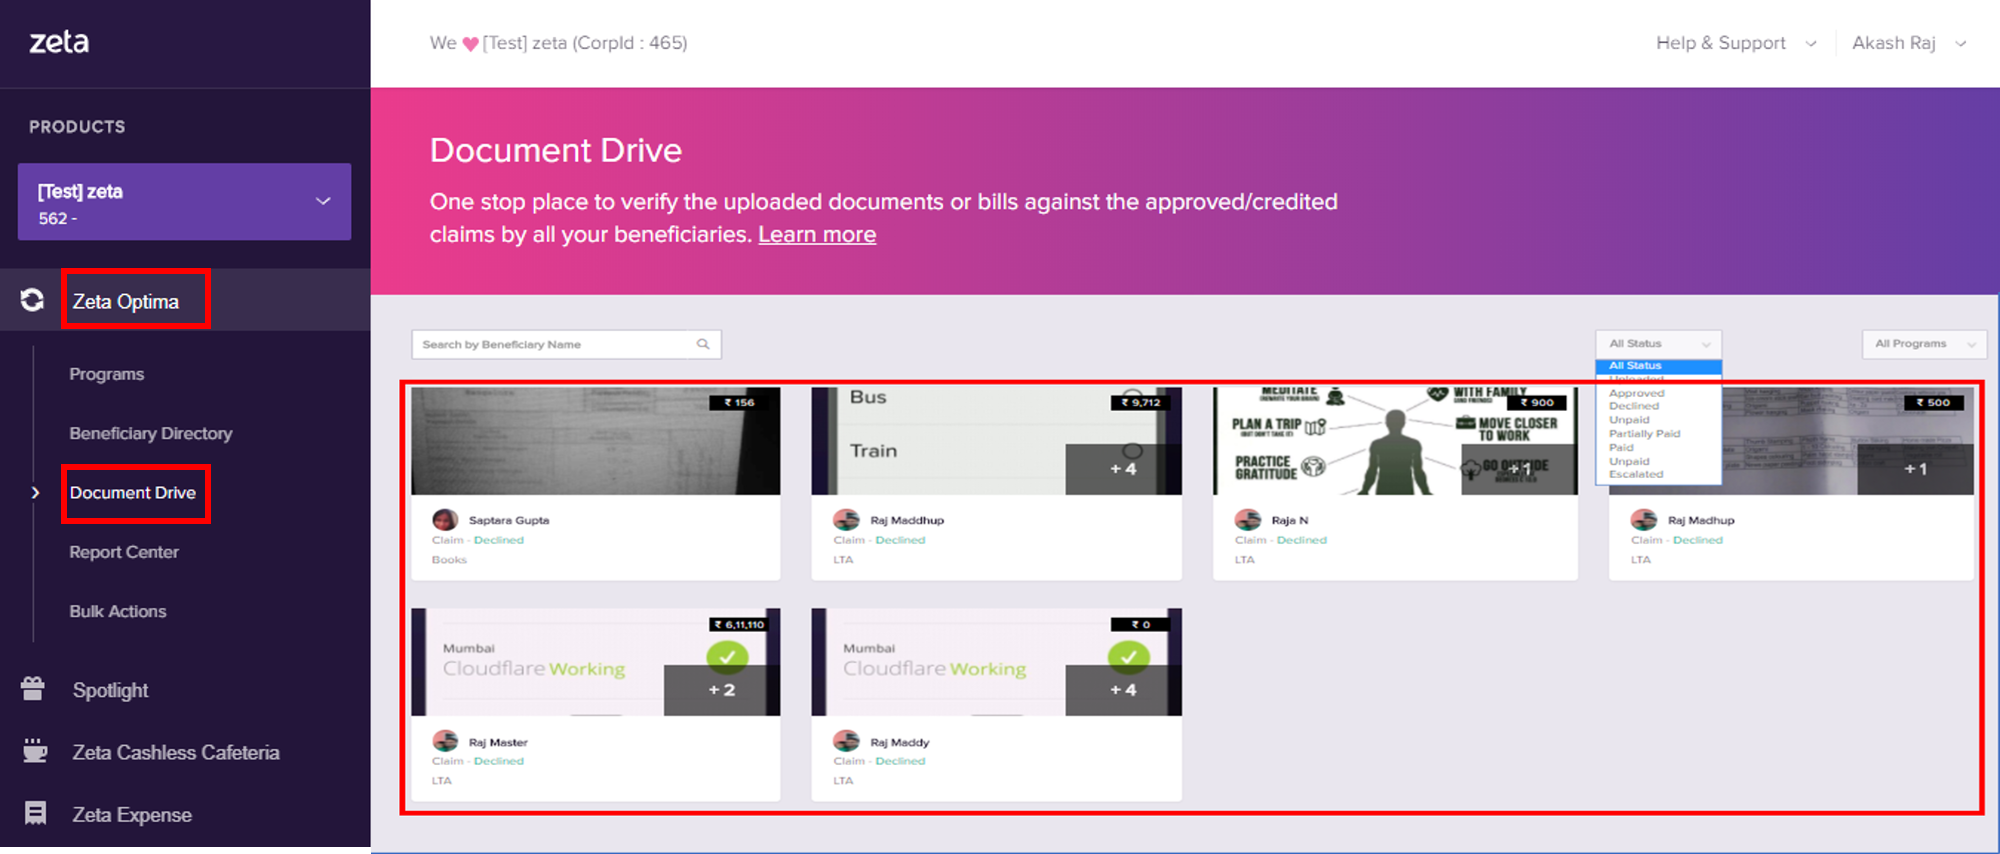Open Raj Master's Cloudflare thumbnail
This screenshot has width=2000, height=854.
[596, 662]
